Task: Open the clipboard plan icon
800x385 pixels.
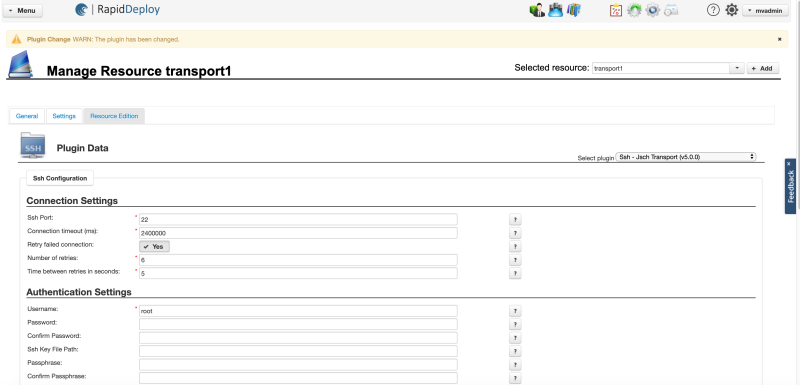Action: pos(616,10)
